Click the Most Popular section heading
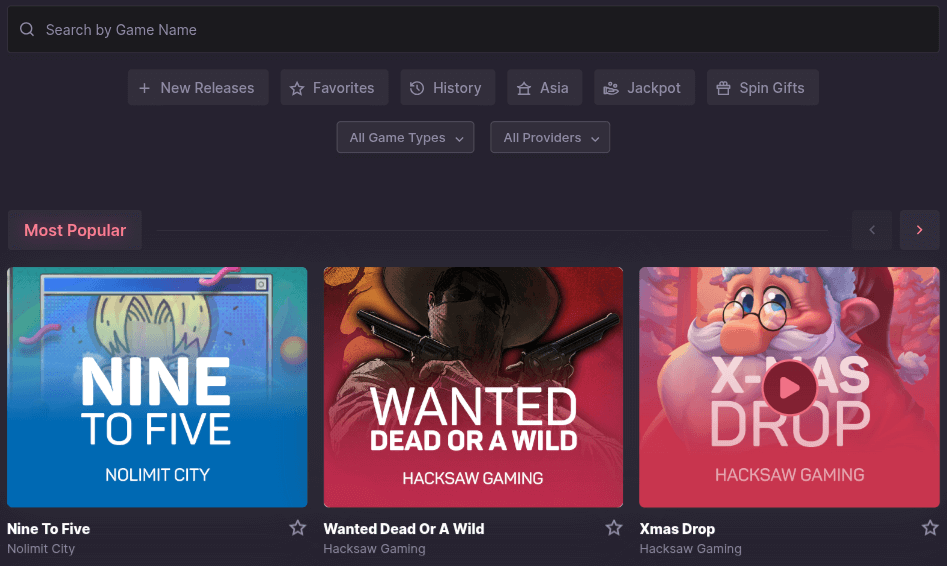947x566 pixels. (x=75, y=230)
